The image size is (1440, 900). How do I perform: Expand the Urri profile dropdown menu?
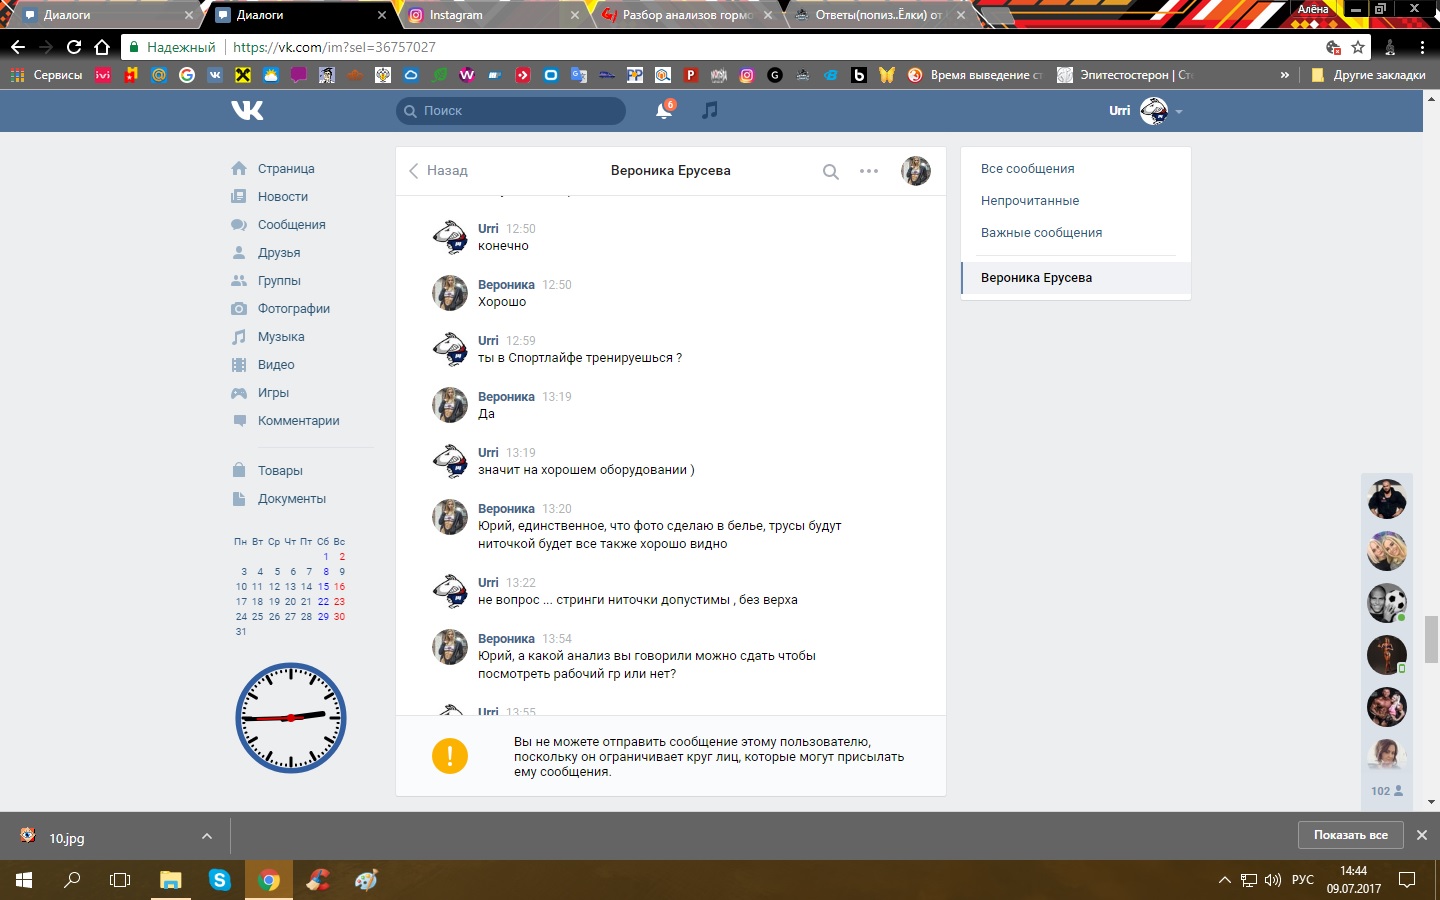(1179, 112)
